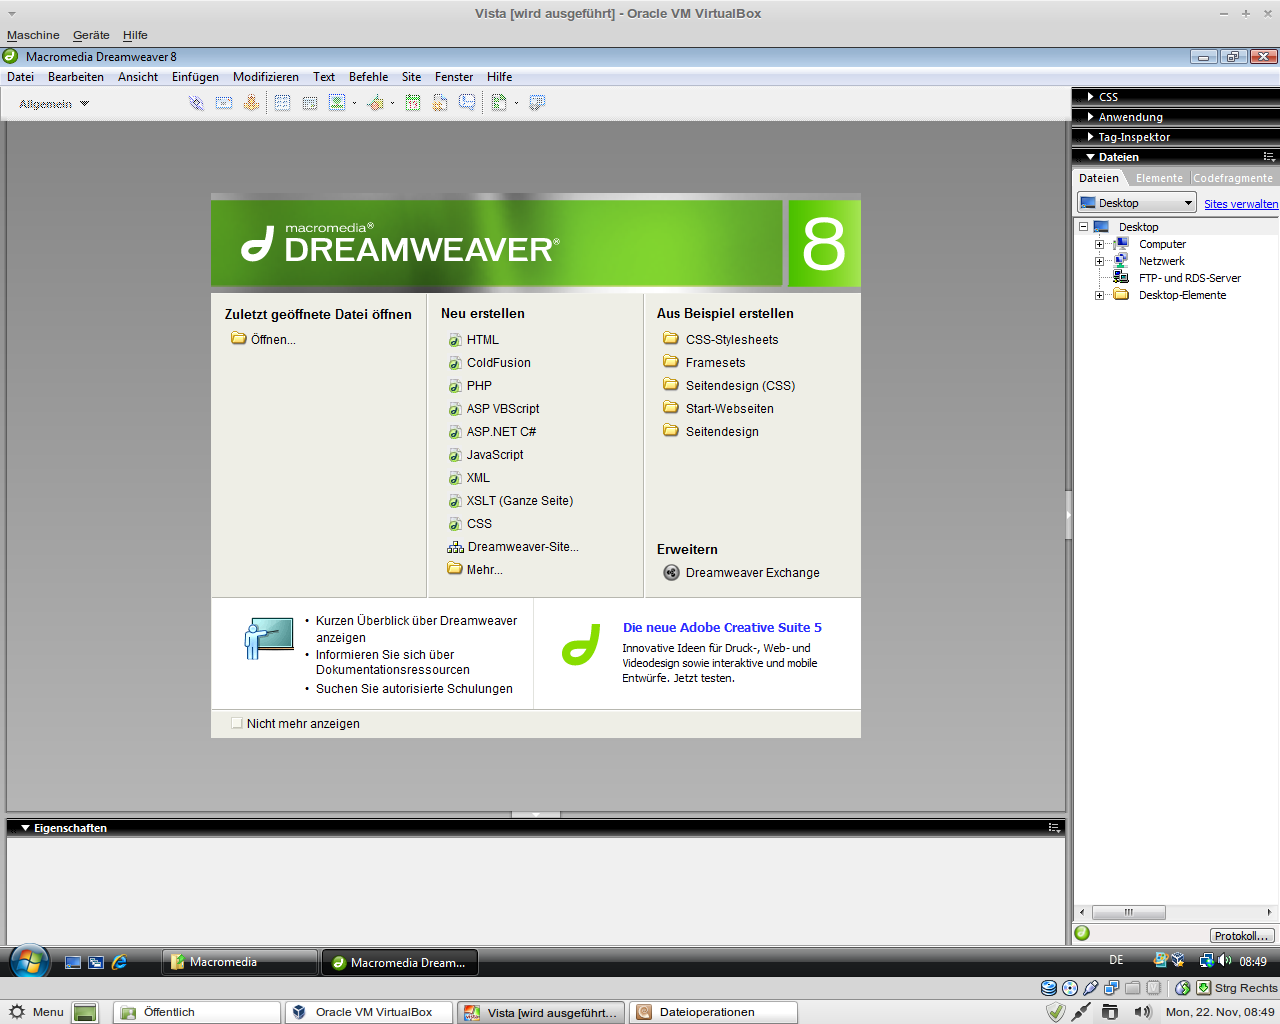The width and height of the screenshot is (1280, 1024).
Task: Click the host panel security shield icon
Action: [x=1055, y=1012]
